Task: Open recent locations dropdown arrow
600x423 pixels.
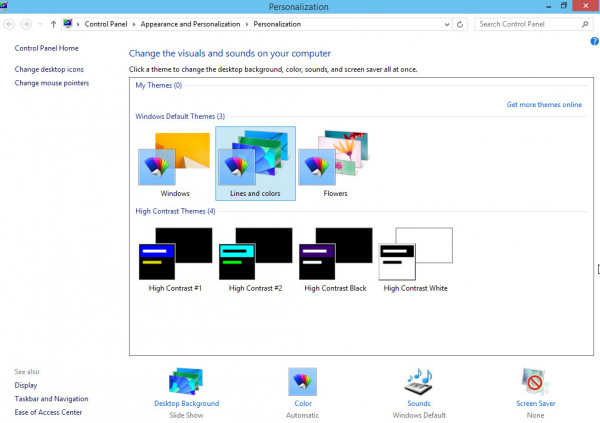Action: tap(40, 24)
